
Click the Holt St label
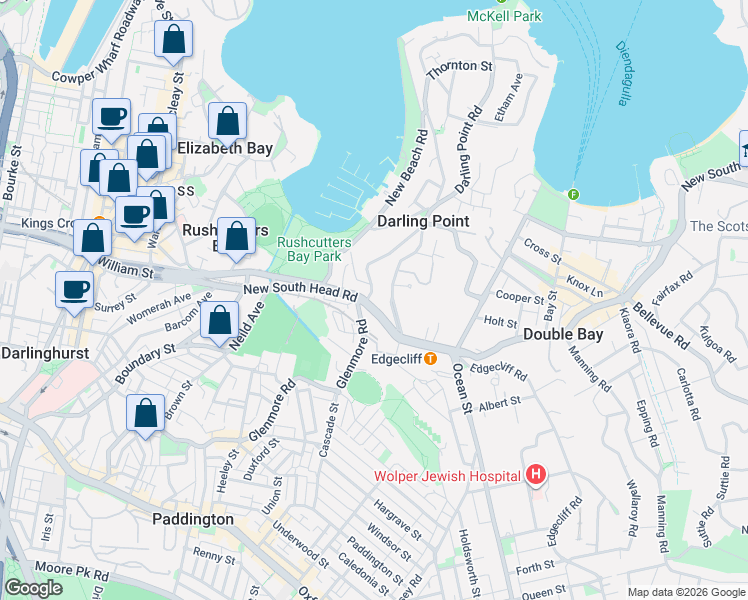[x=500, y=321]
